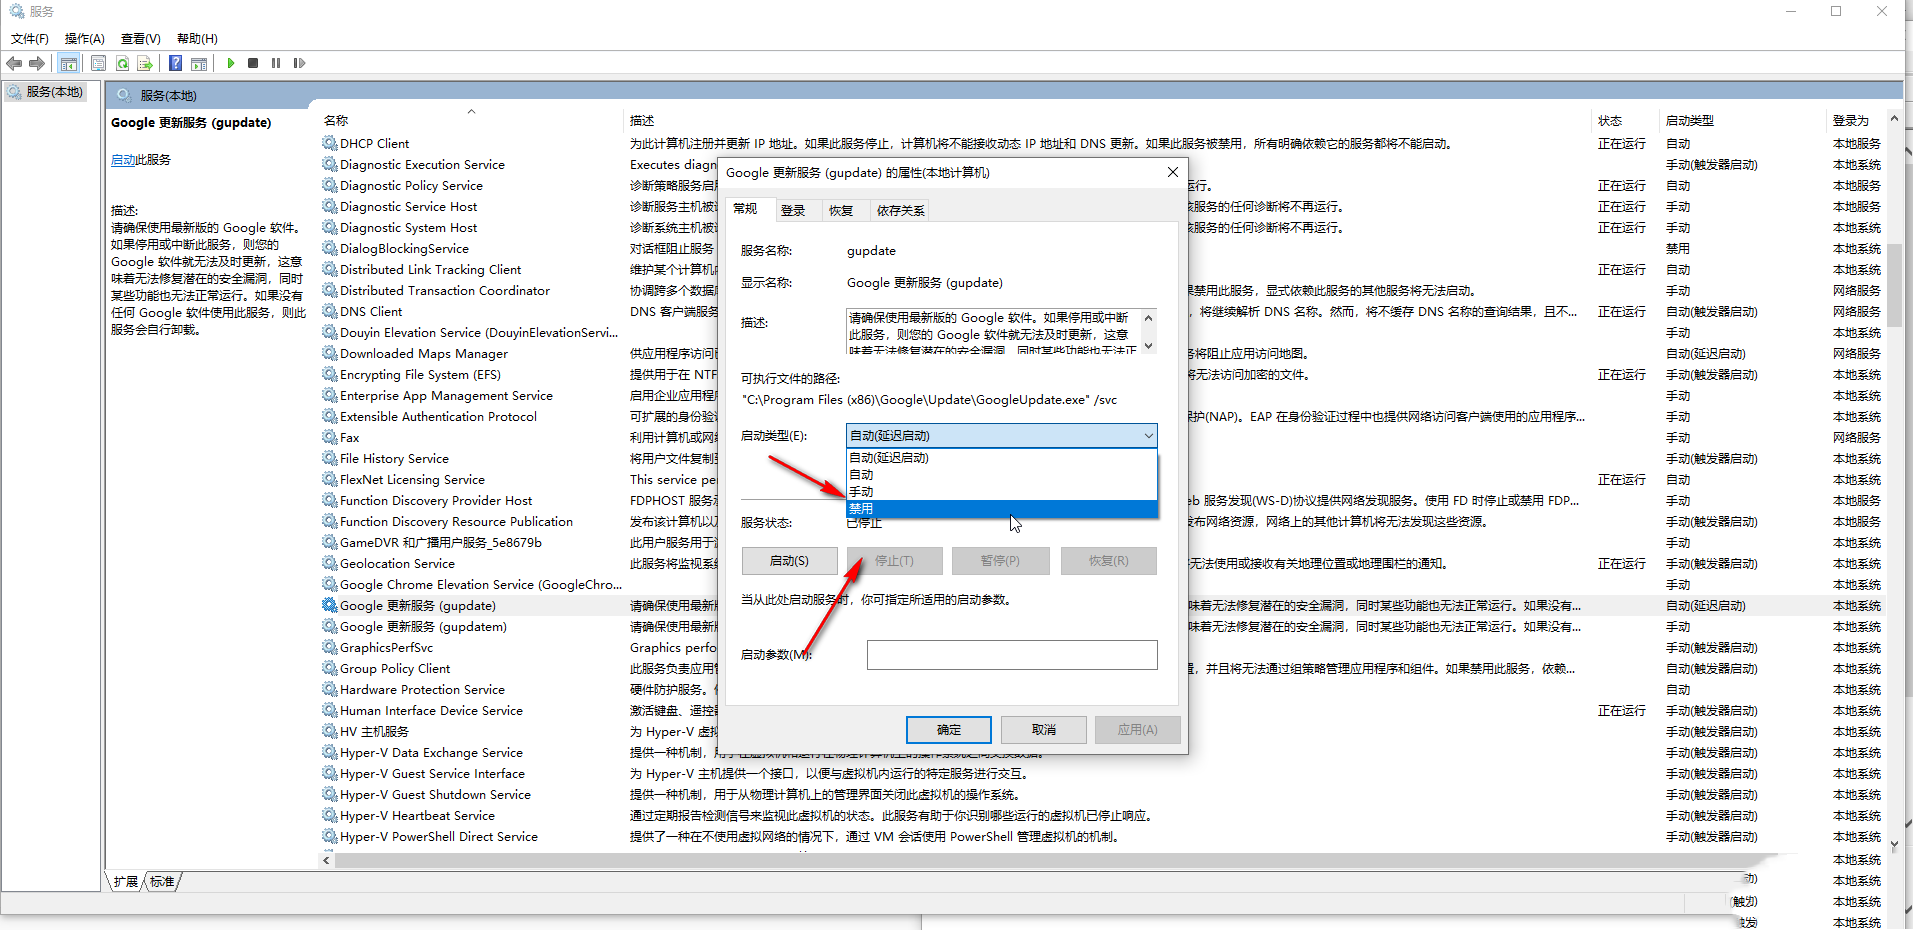The image size is (1913, 930).
Task: Switch to 常规 tab in properties dialog
Action: point(746,209)
